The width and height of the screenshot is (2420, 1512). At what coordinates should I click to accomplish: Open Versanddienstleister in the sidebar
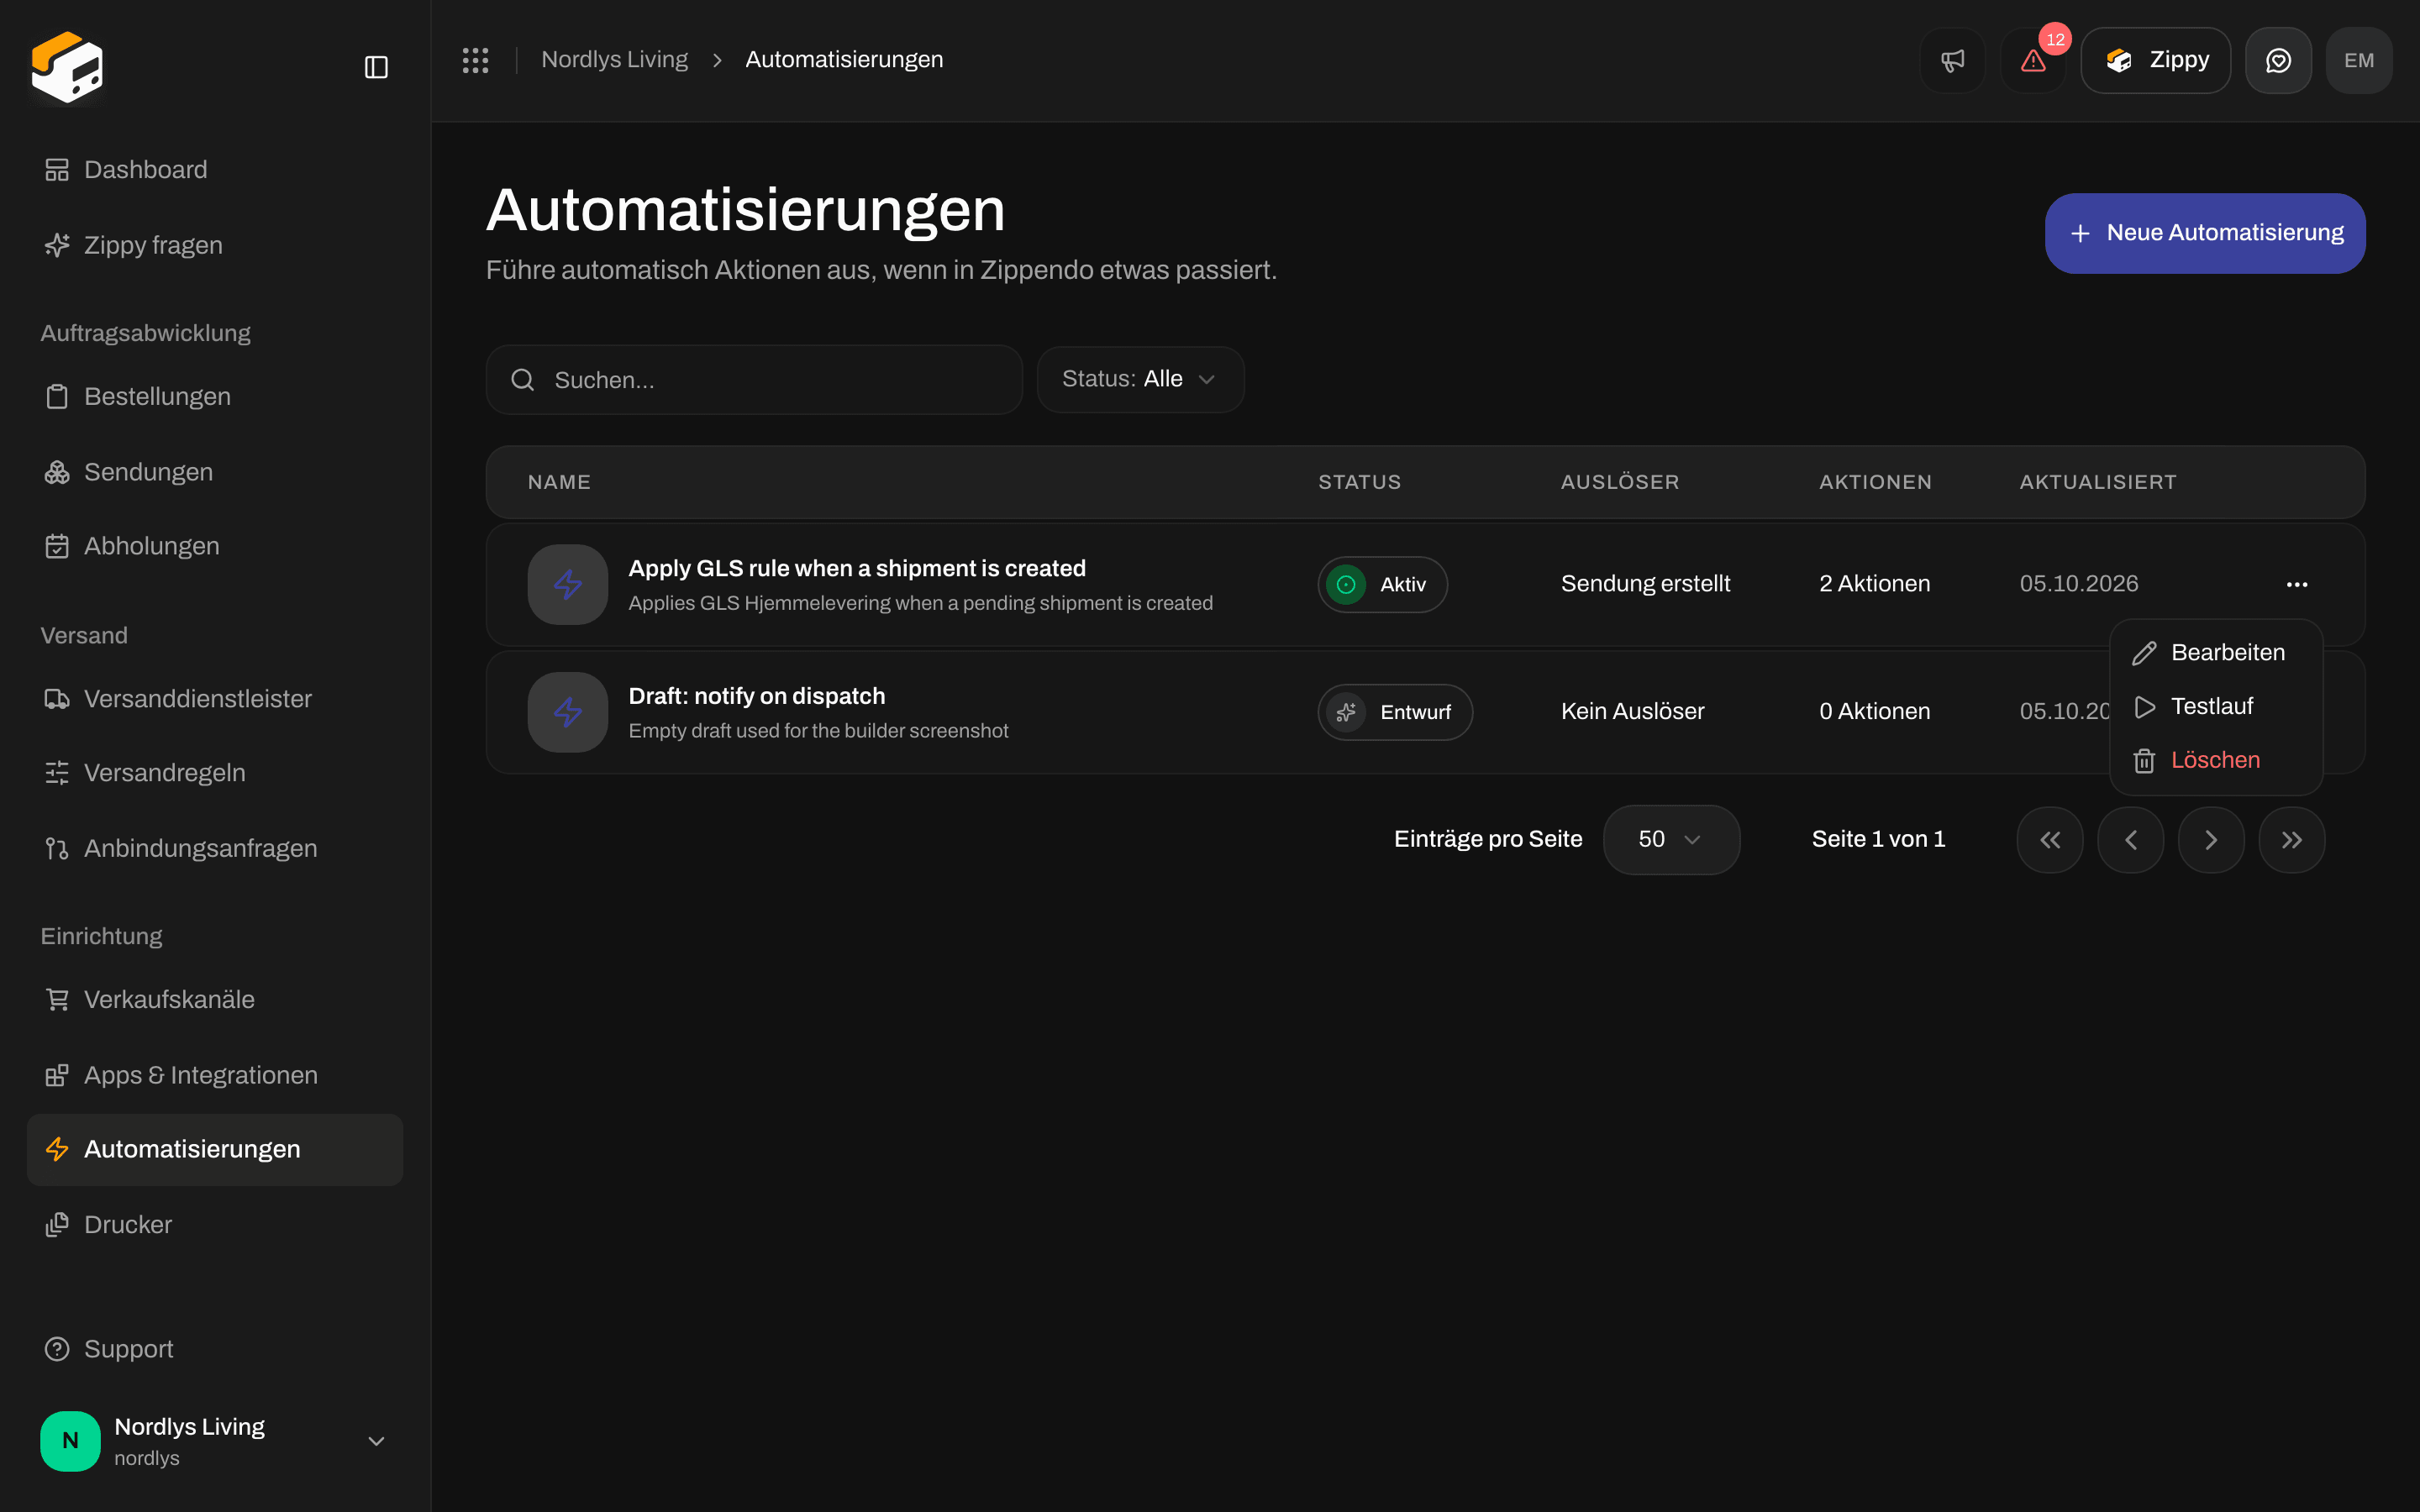click(215, 699)
